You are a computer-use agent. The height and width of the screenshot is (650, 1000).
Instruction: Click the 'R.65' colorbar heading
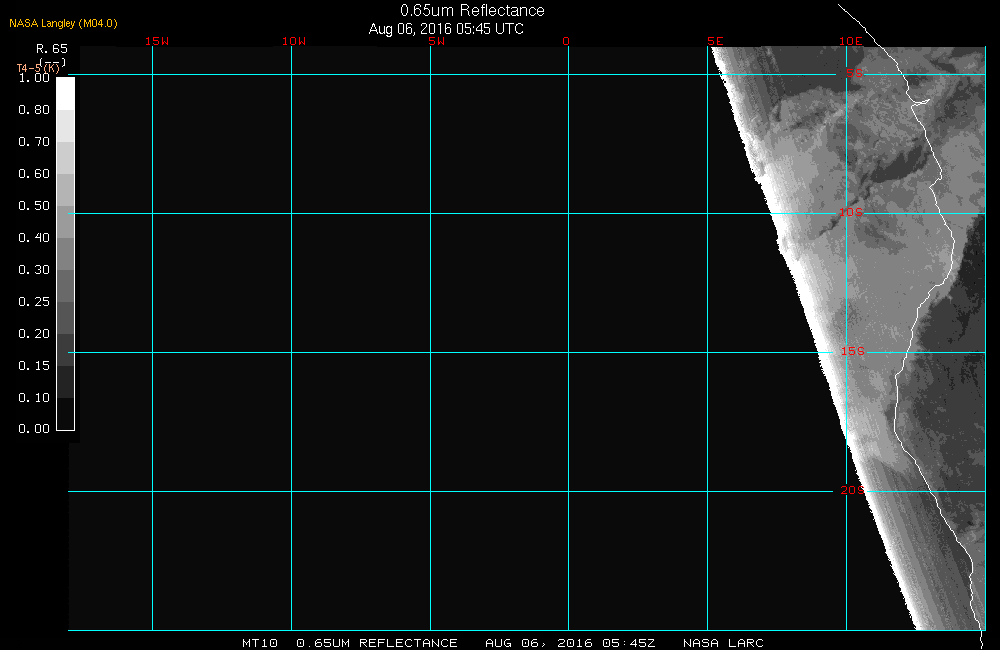click(x=52, y=49)
